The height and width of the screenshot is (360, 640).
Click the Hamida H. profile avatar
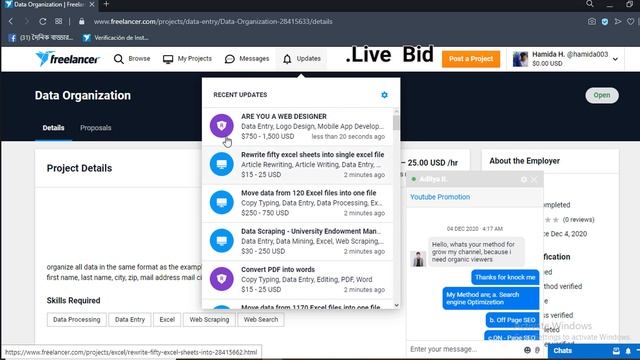tap(520, 59)
